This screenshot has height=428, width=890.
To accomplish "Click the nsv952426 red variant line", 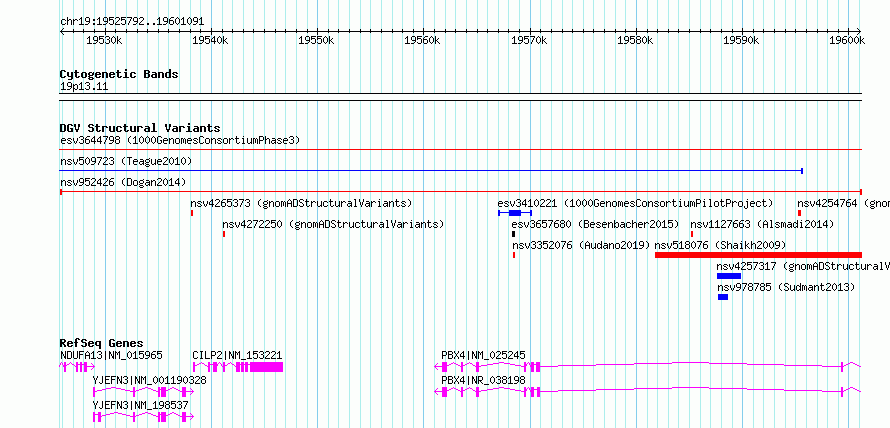I will point(460,192).
